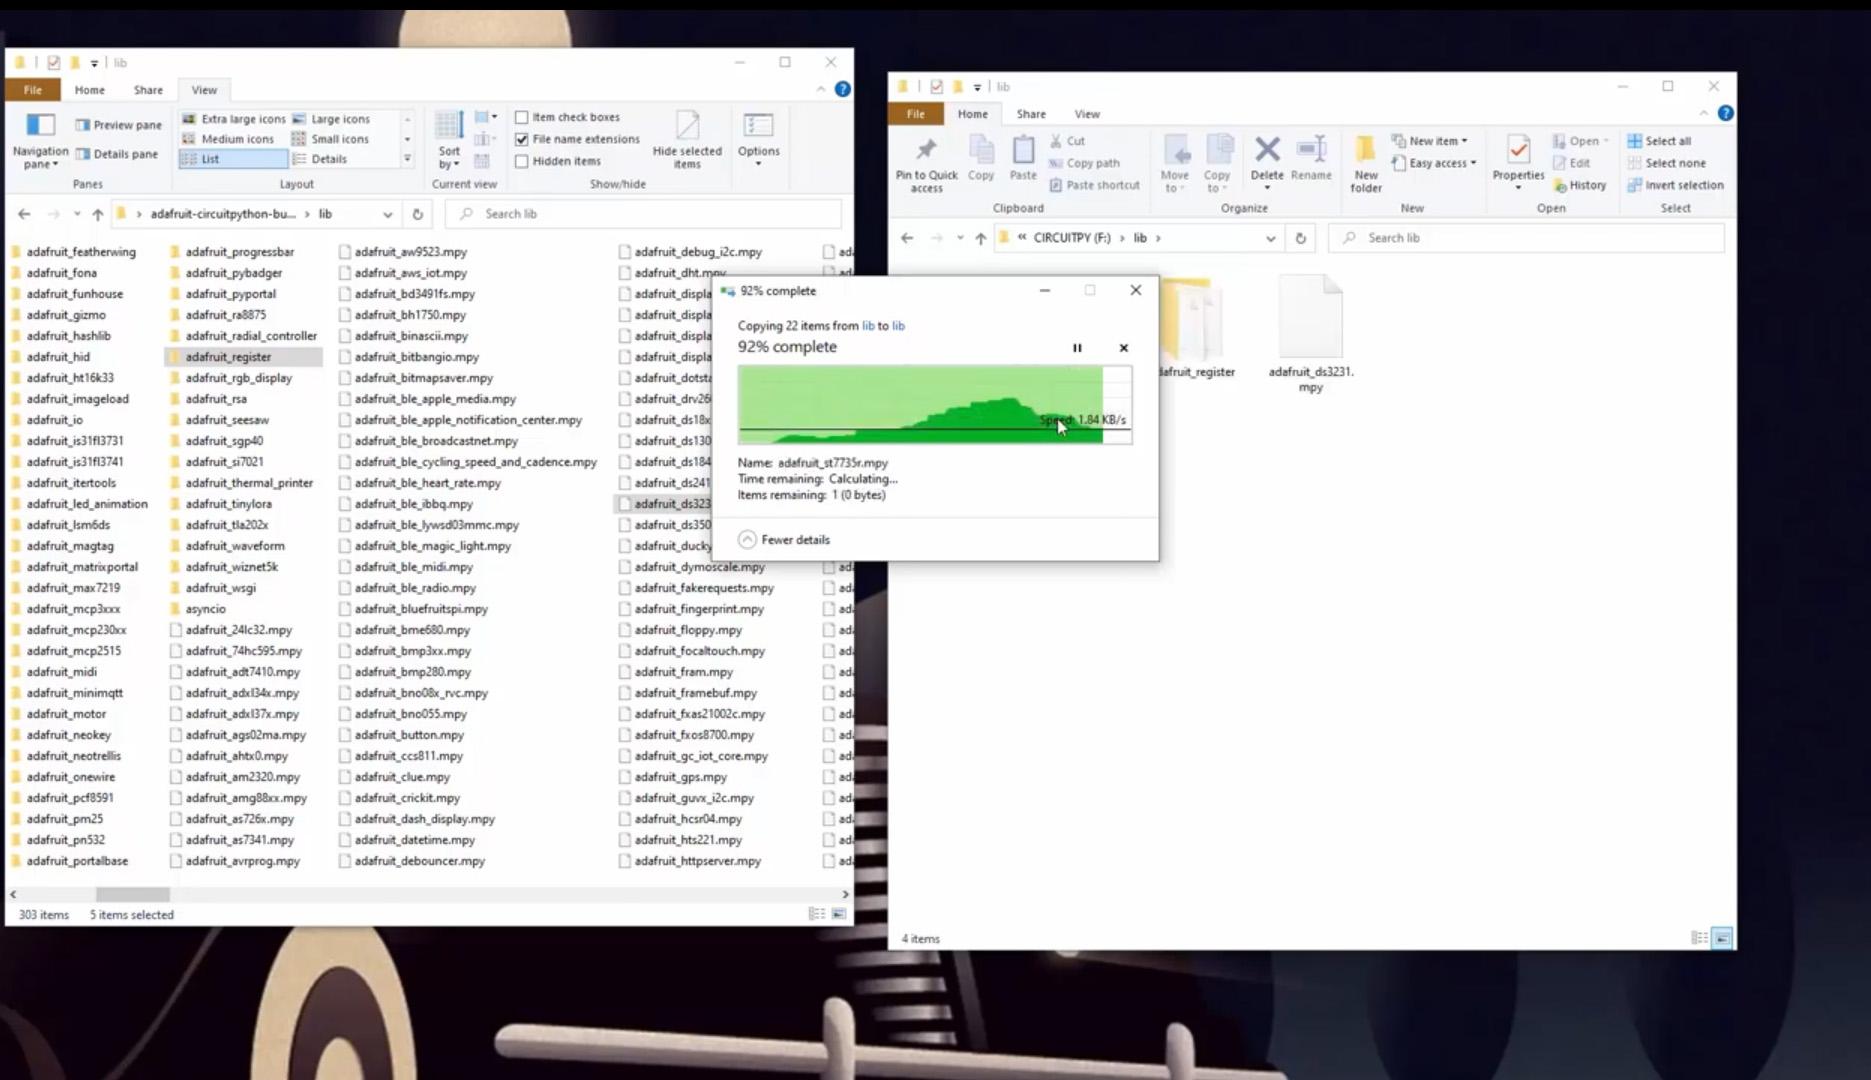This screenshot has width=1871, height=1080.
Task: Click Copy path in Clipboard group
Action: [x=1084, y=163]
